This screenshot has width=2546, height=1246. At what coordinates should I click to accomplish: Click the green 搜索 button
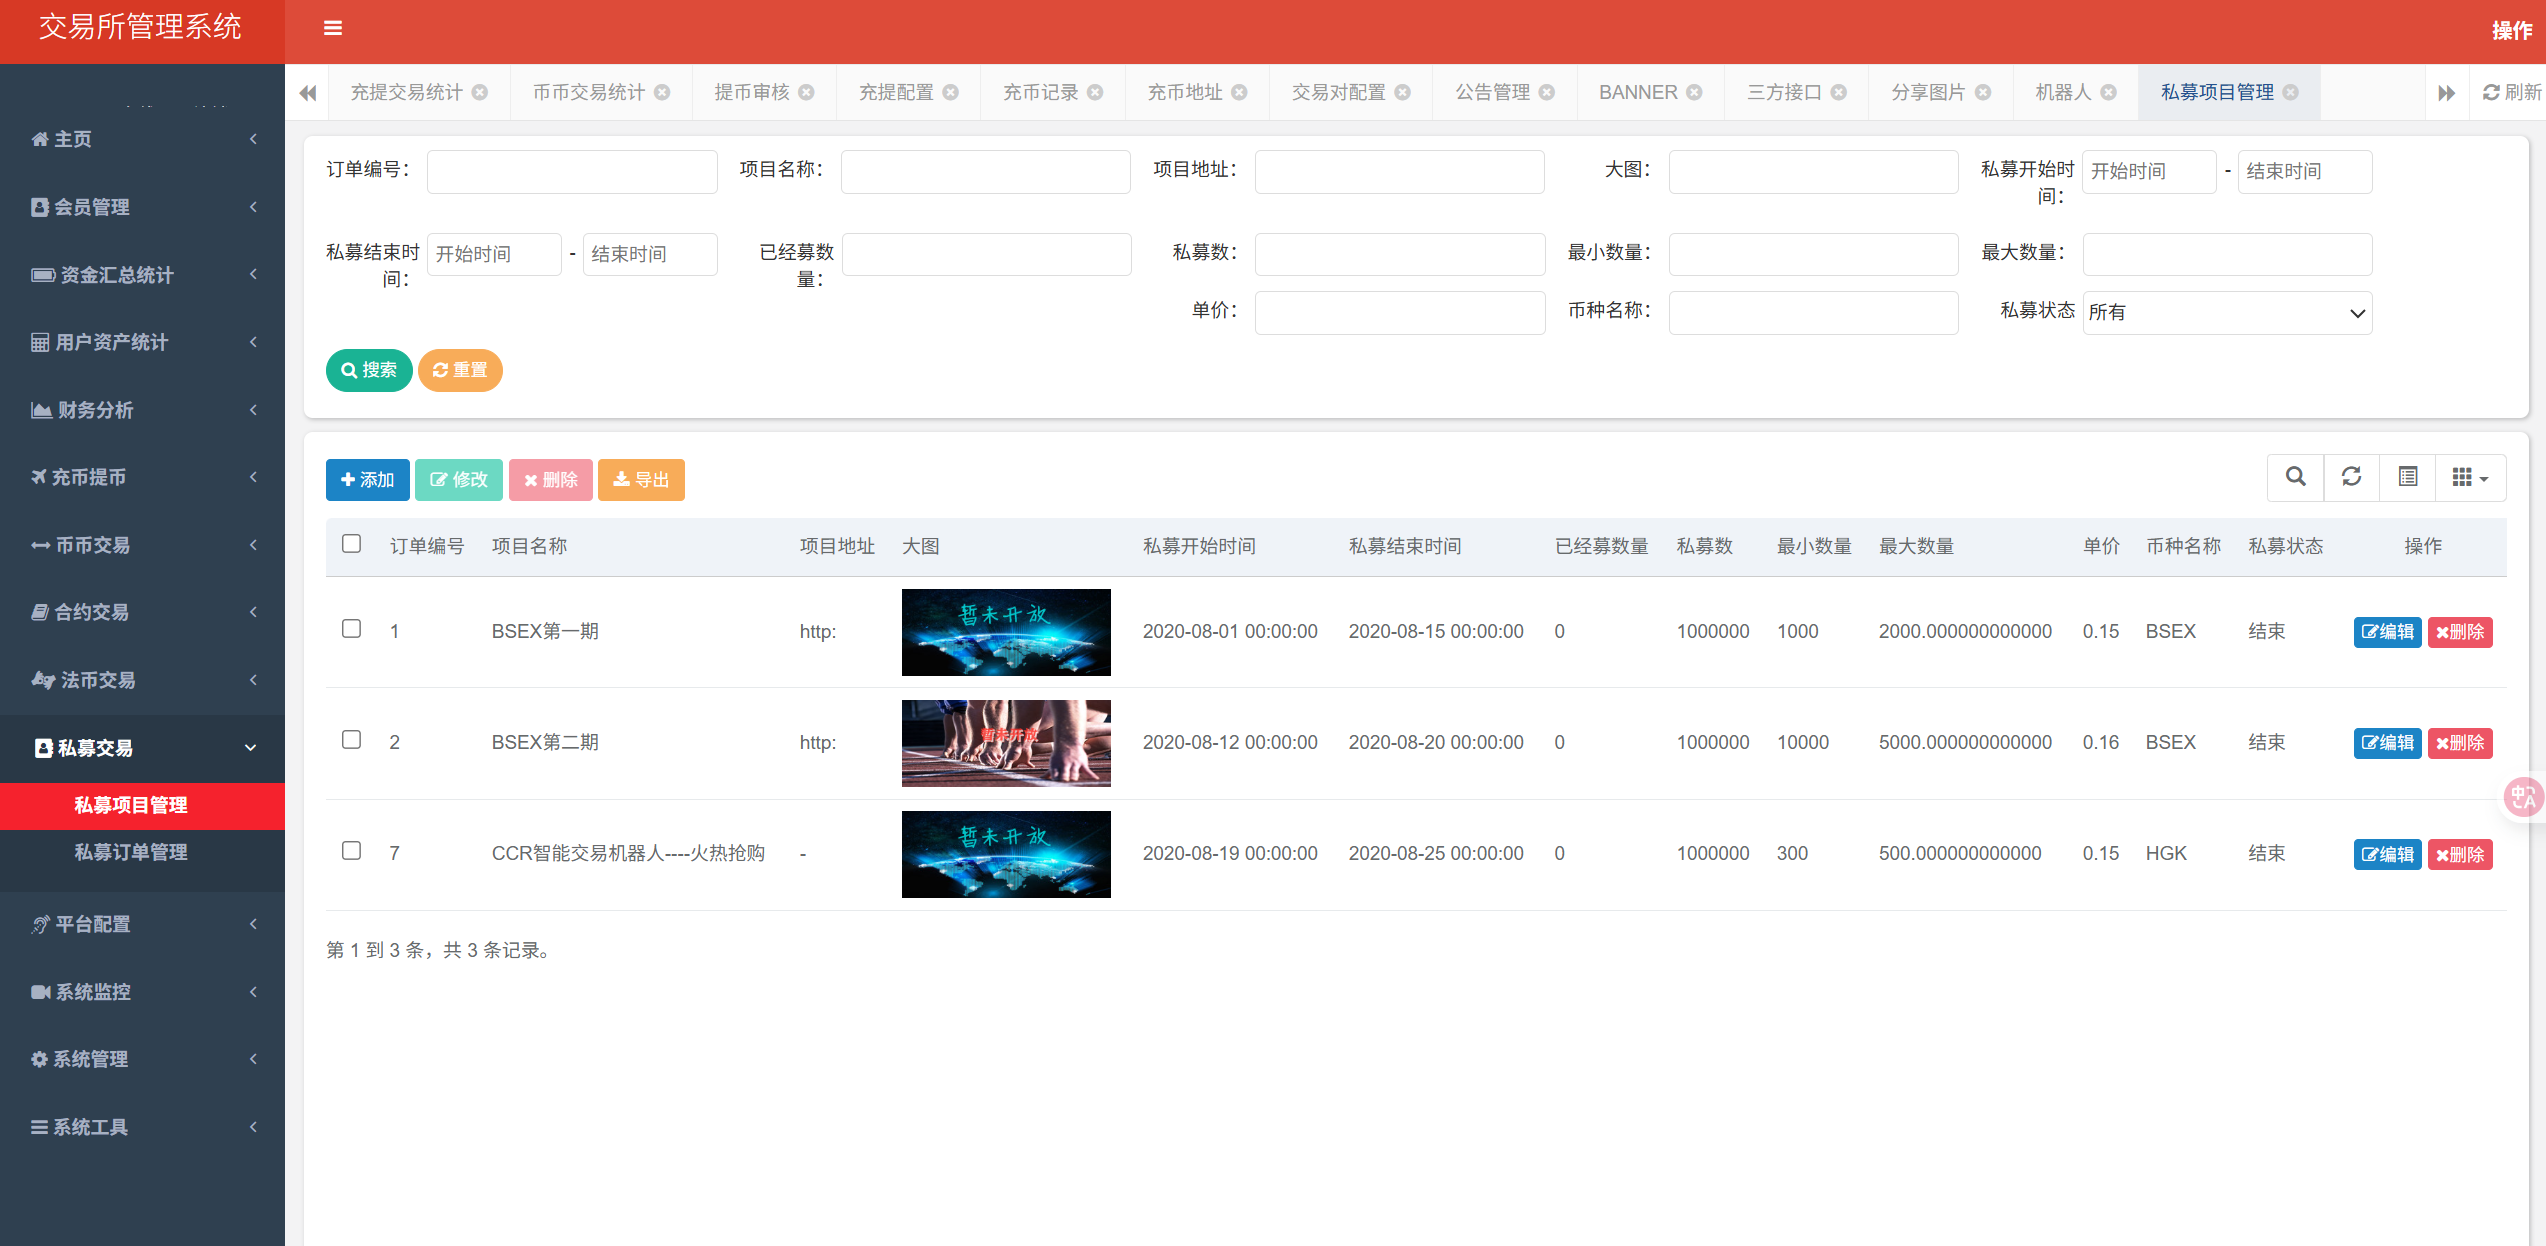[x=369, y=370]
